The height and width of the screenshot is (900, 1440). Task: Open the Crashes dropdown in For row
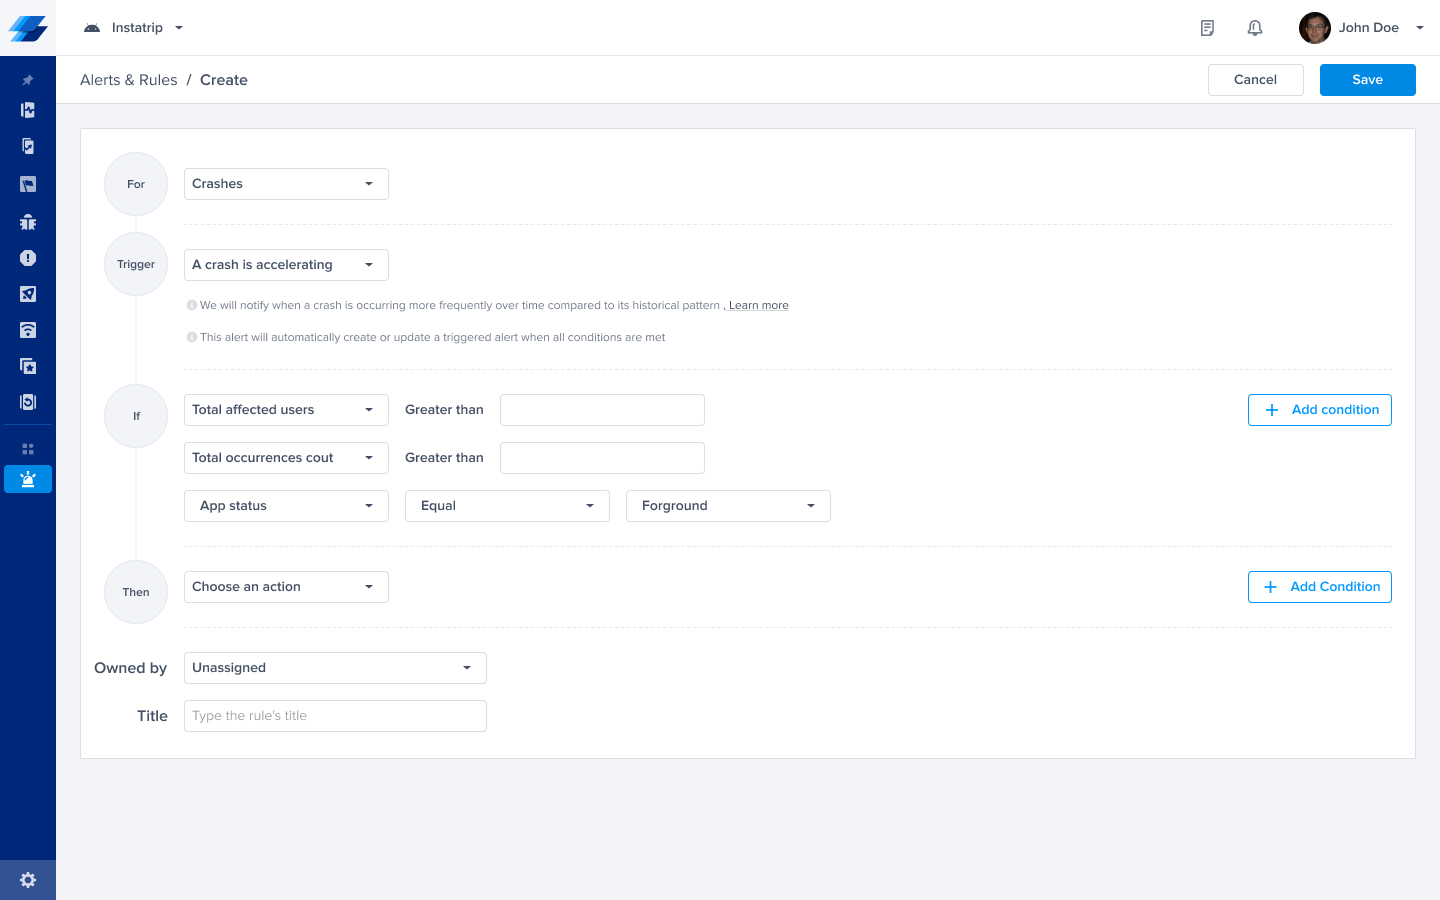[286, 184]
